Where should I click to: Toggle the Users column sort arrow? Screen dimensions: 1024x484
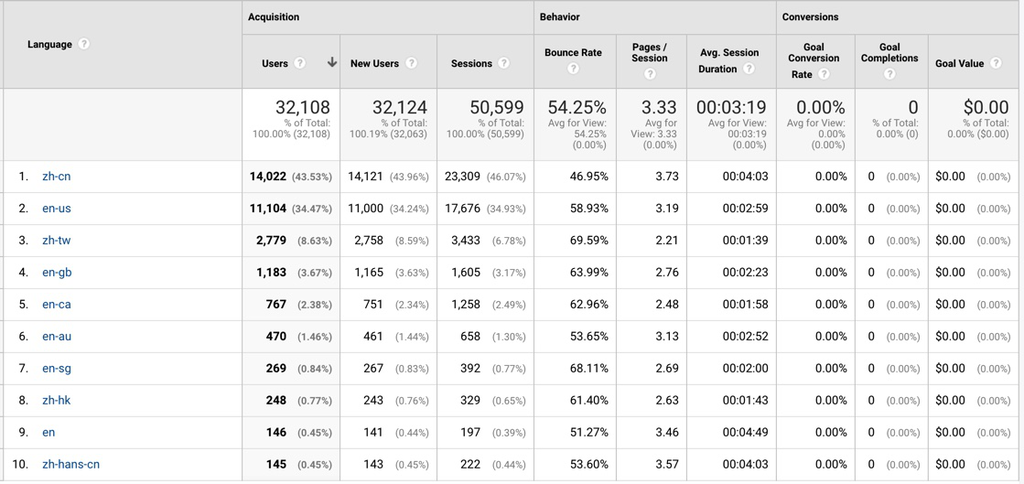tap(331, 63)
